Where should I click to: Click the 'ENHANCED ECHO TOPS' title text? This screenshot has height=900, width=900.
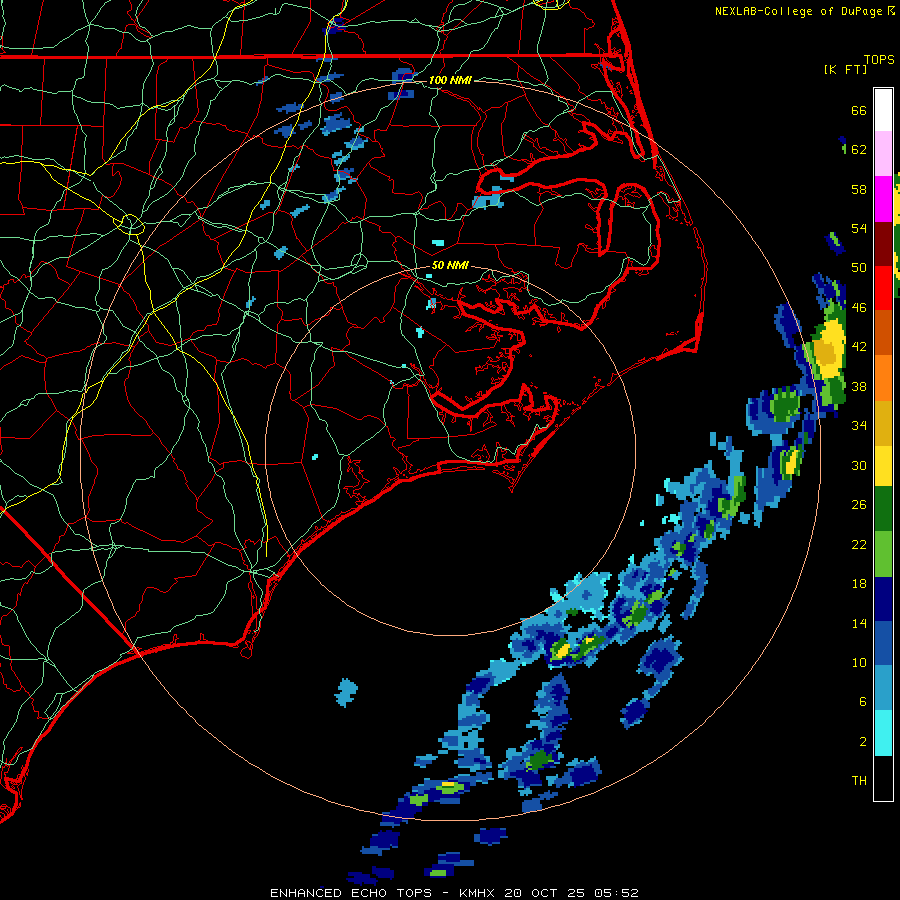[x=351, y=893]
